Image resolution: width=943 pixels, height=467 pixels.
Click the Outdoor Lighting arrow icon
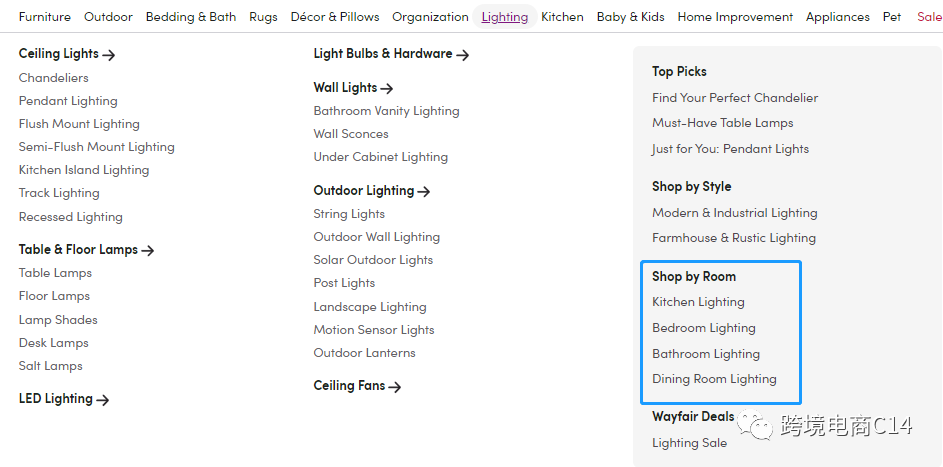pos(424,192)
